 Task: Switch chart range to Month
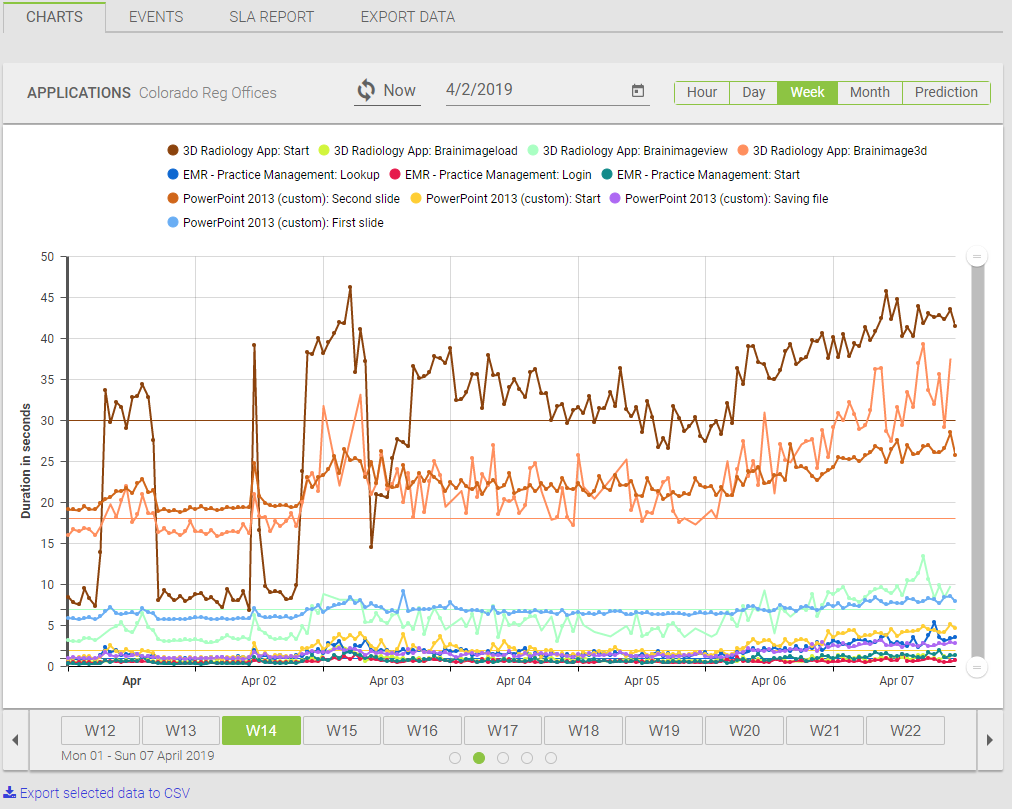pos(869,92)
